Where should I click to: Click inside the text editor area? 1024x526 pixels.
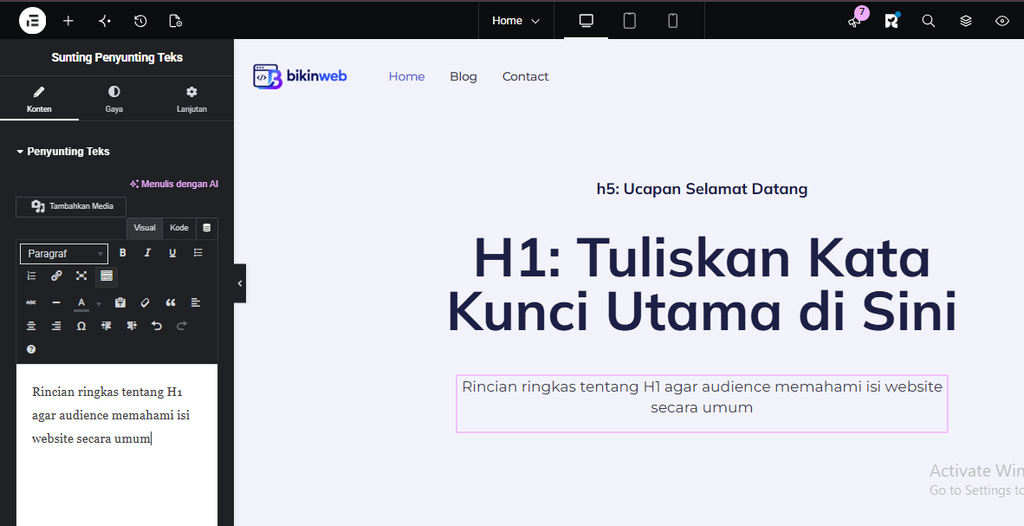117,444
